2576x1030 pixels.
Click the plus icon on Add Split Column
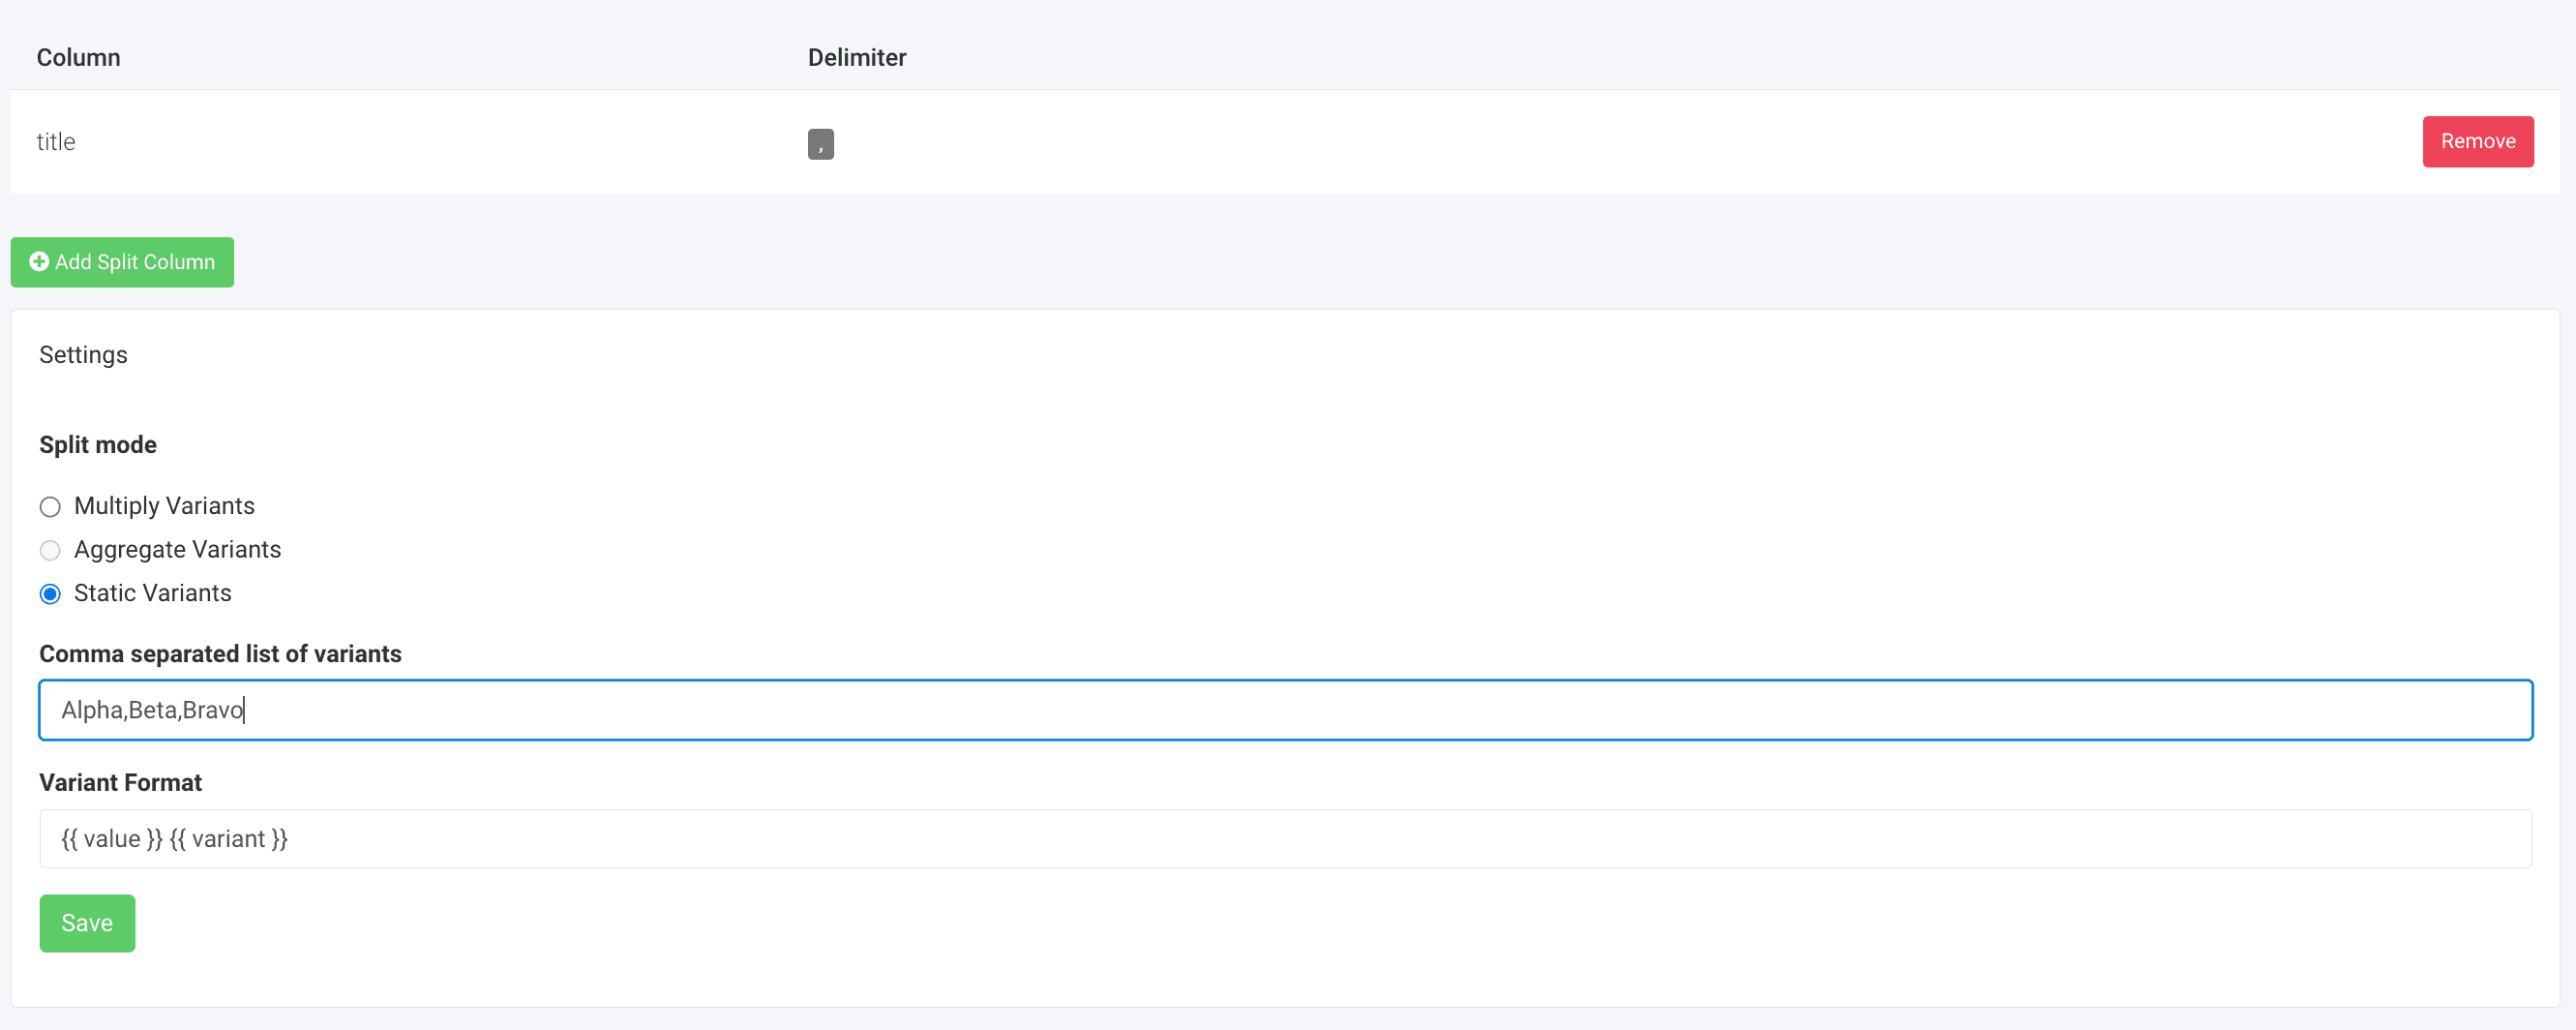39,262
